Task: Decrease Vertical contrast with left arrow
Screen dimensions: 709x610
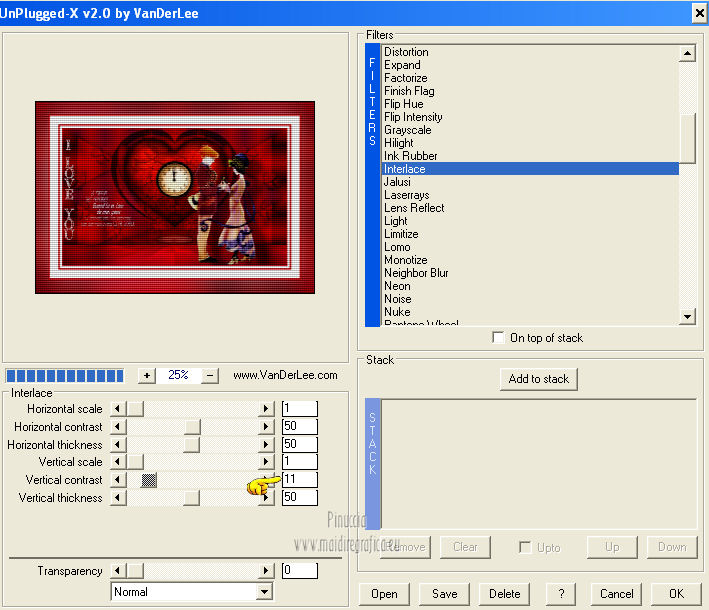Action: [x=118, y=479]
